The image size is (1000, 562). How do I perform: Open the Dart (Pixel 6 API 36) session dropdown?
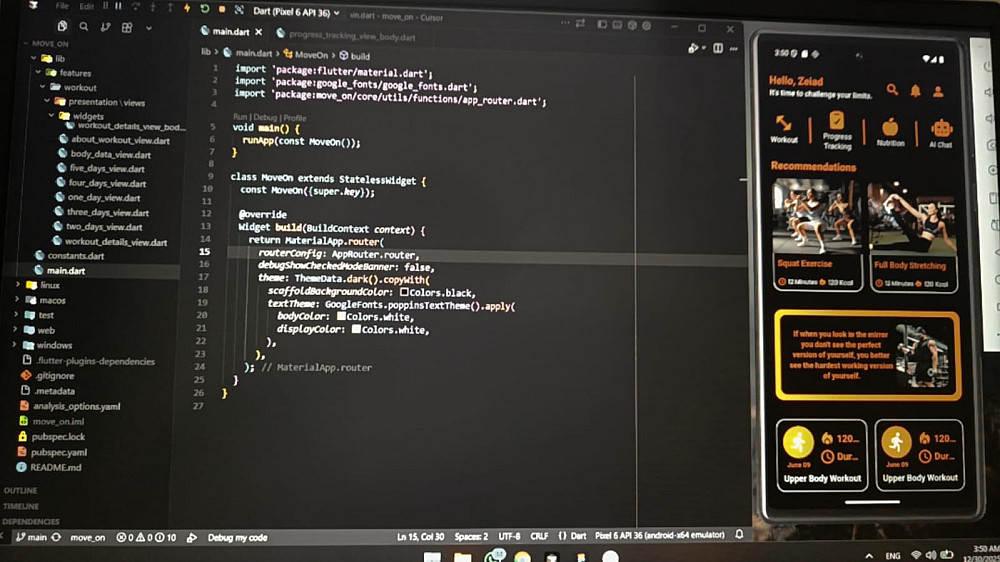pos(297,12)
